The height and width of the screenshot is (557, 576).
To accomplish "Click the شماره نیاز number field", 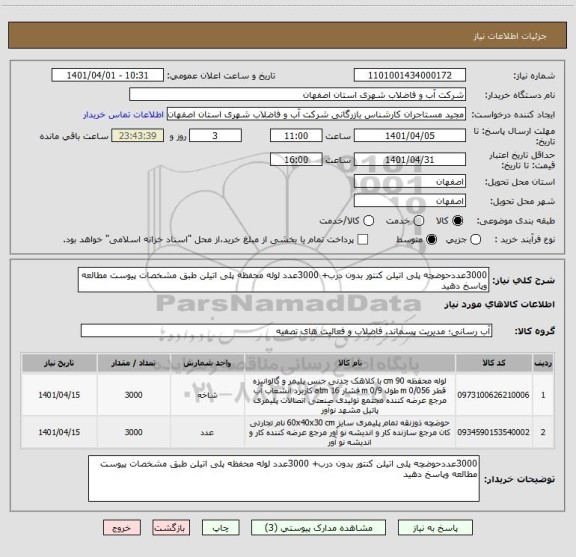I will [x=410, y=75].
